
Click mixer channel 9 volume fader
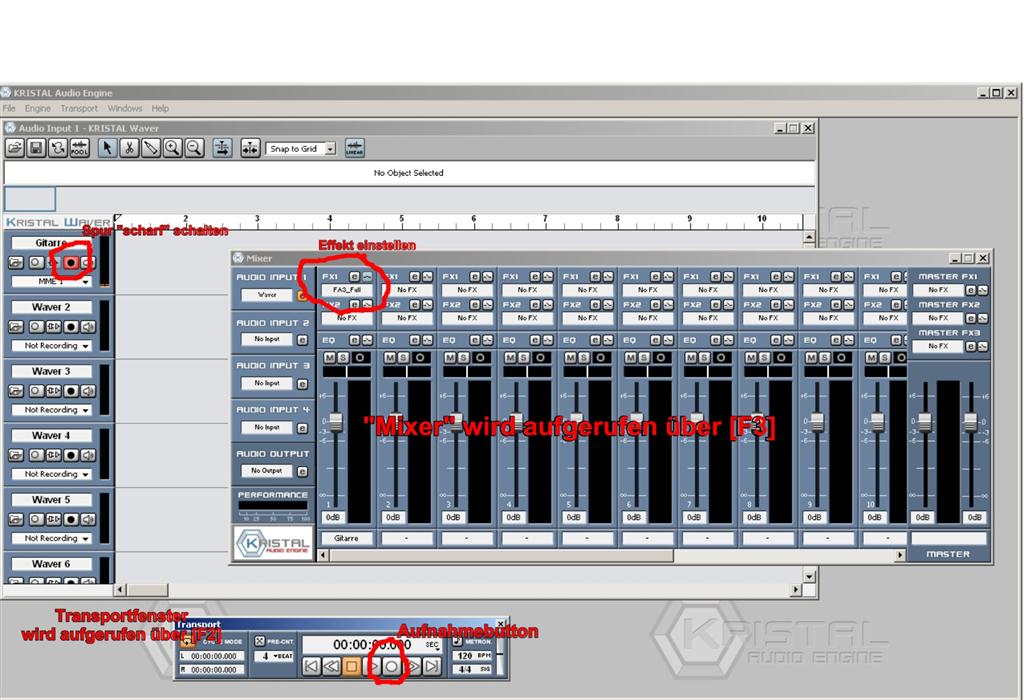[817, 422]
